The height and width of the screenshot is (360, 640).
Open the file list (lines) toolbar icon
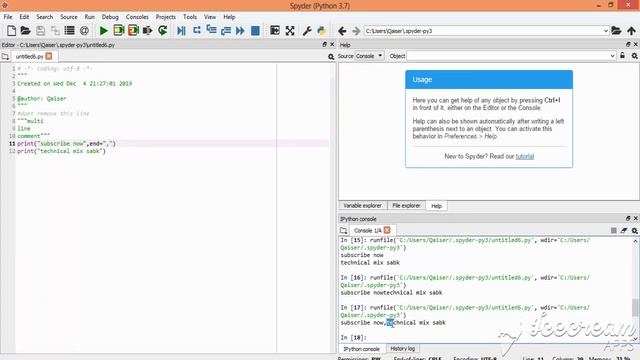pyautogui.click(x=69, y=31)
